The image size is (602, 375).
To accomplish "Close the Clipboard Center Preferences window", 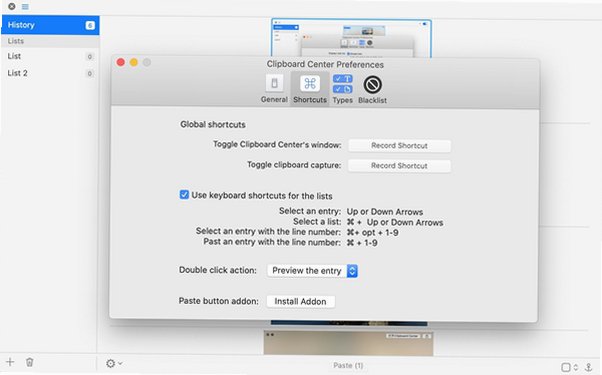I will 121,63.
